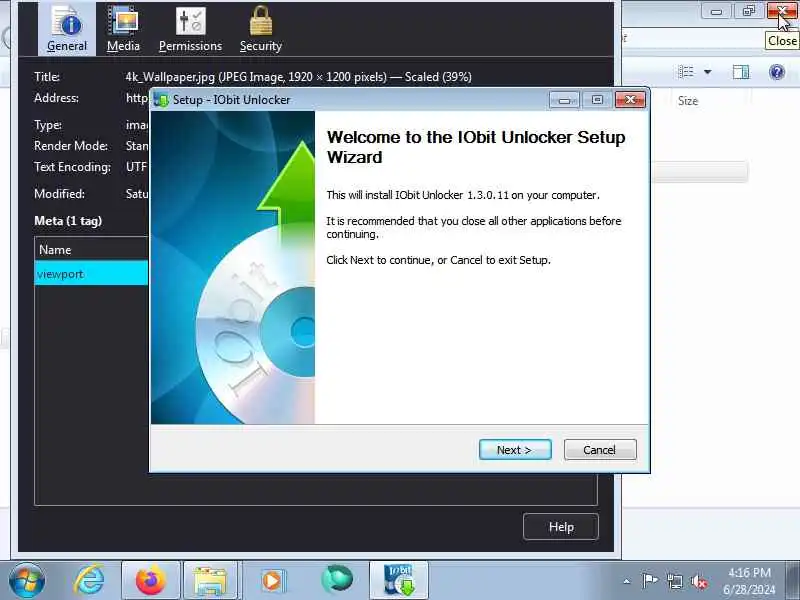Open the General tab in Page Info
The width and height of the screenshot is (800, 600).
tap(67, 29)
